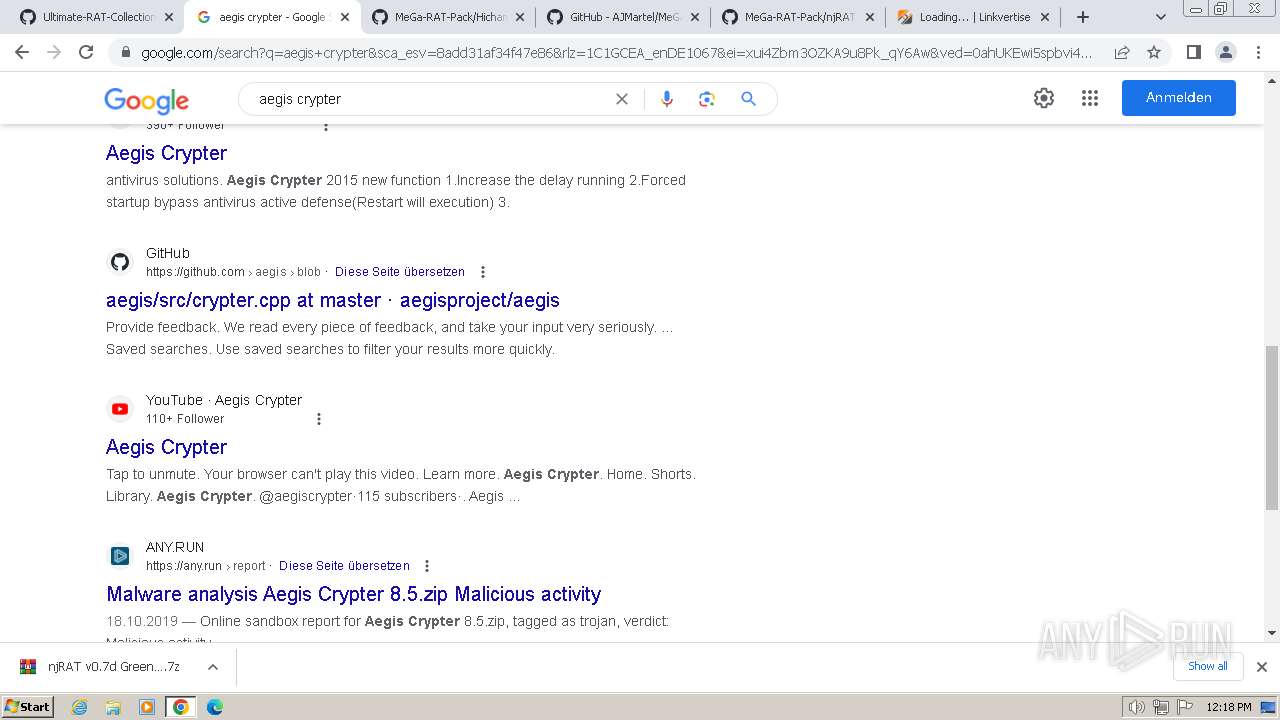The image size is (1280, 720).
Task: Clear the search box text with the X icon
Action: [x=622, y=99]
